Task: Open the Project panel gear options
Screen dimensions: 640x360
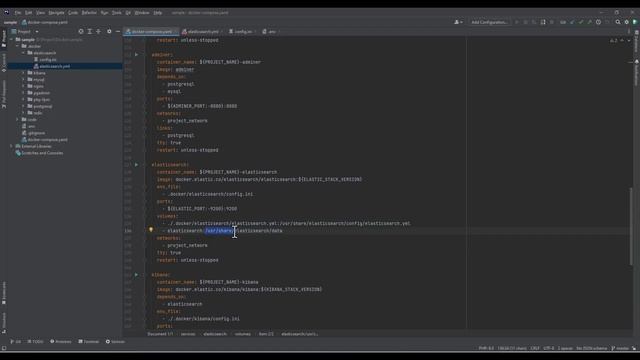Action: point(109,31)
